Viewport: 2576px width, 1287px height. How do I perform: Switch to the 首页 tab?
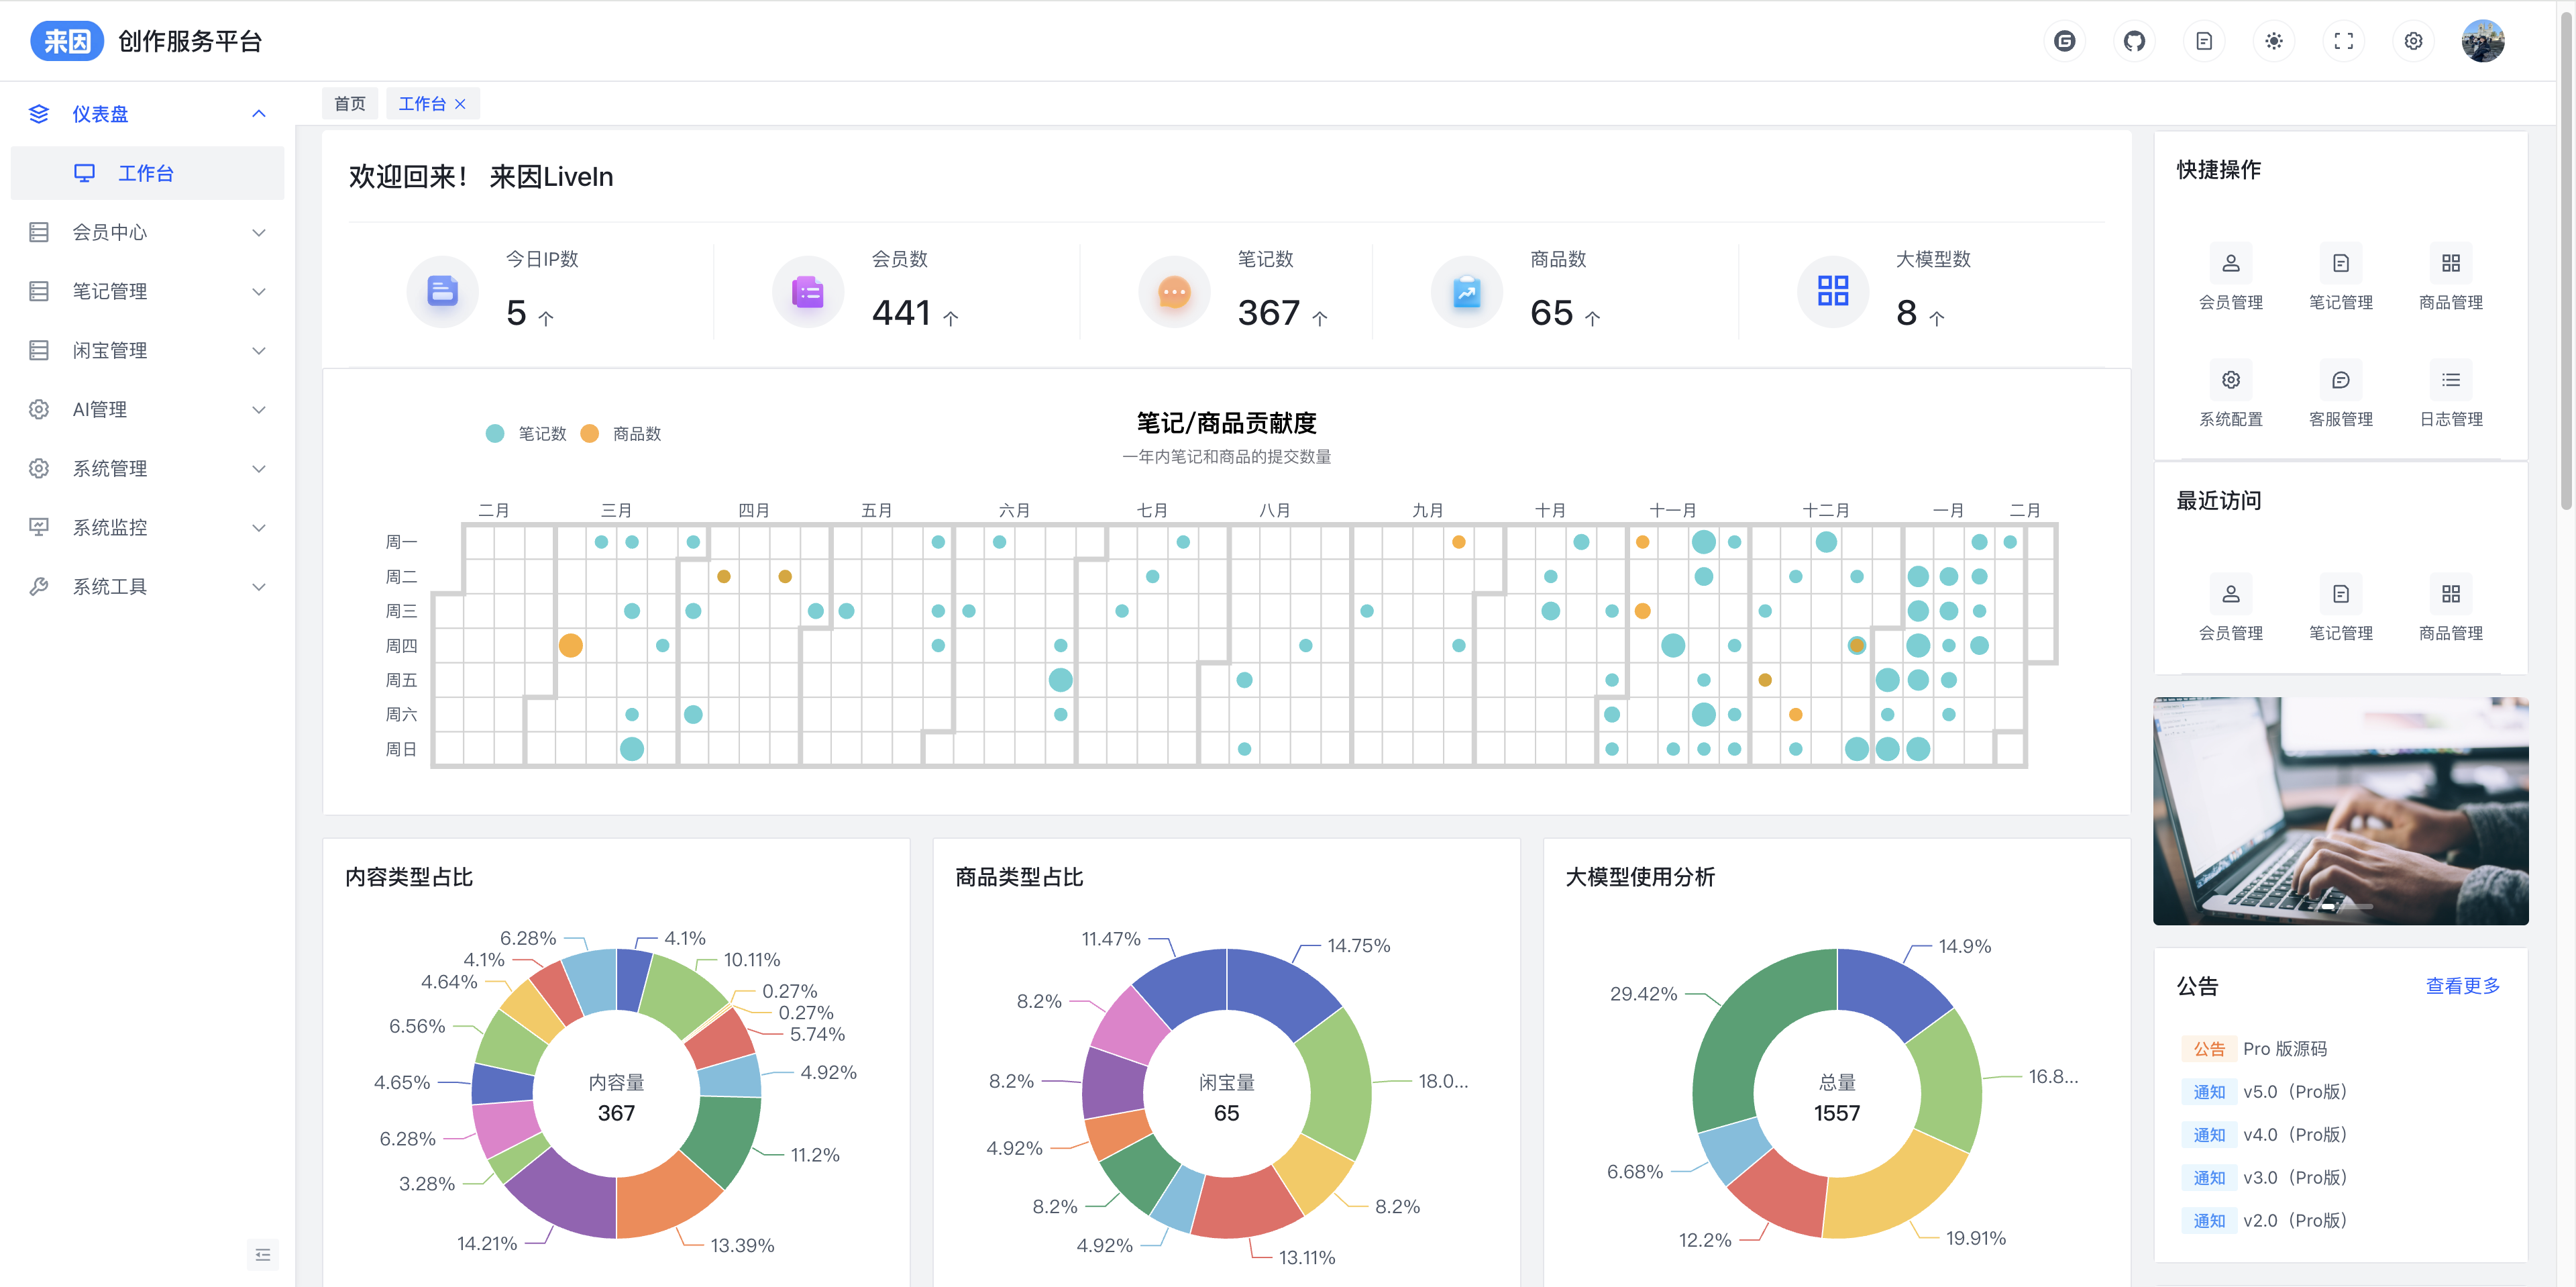(349, 104)
